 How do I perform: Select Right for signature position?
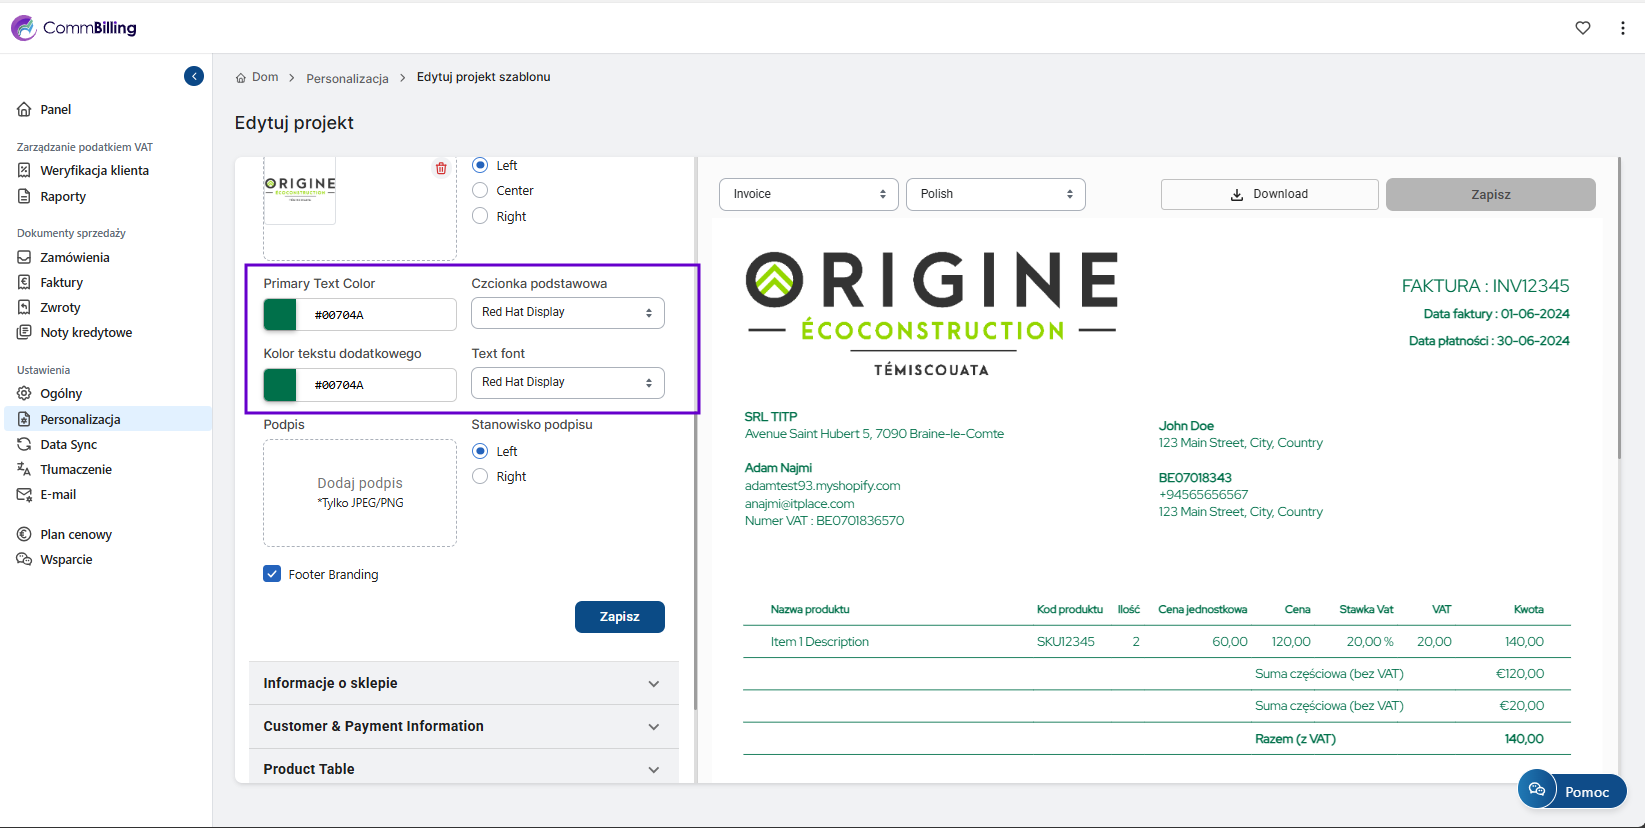coord(480,477)
